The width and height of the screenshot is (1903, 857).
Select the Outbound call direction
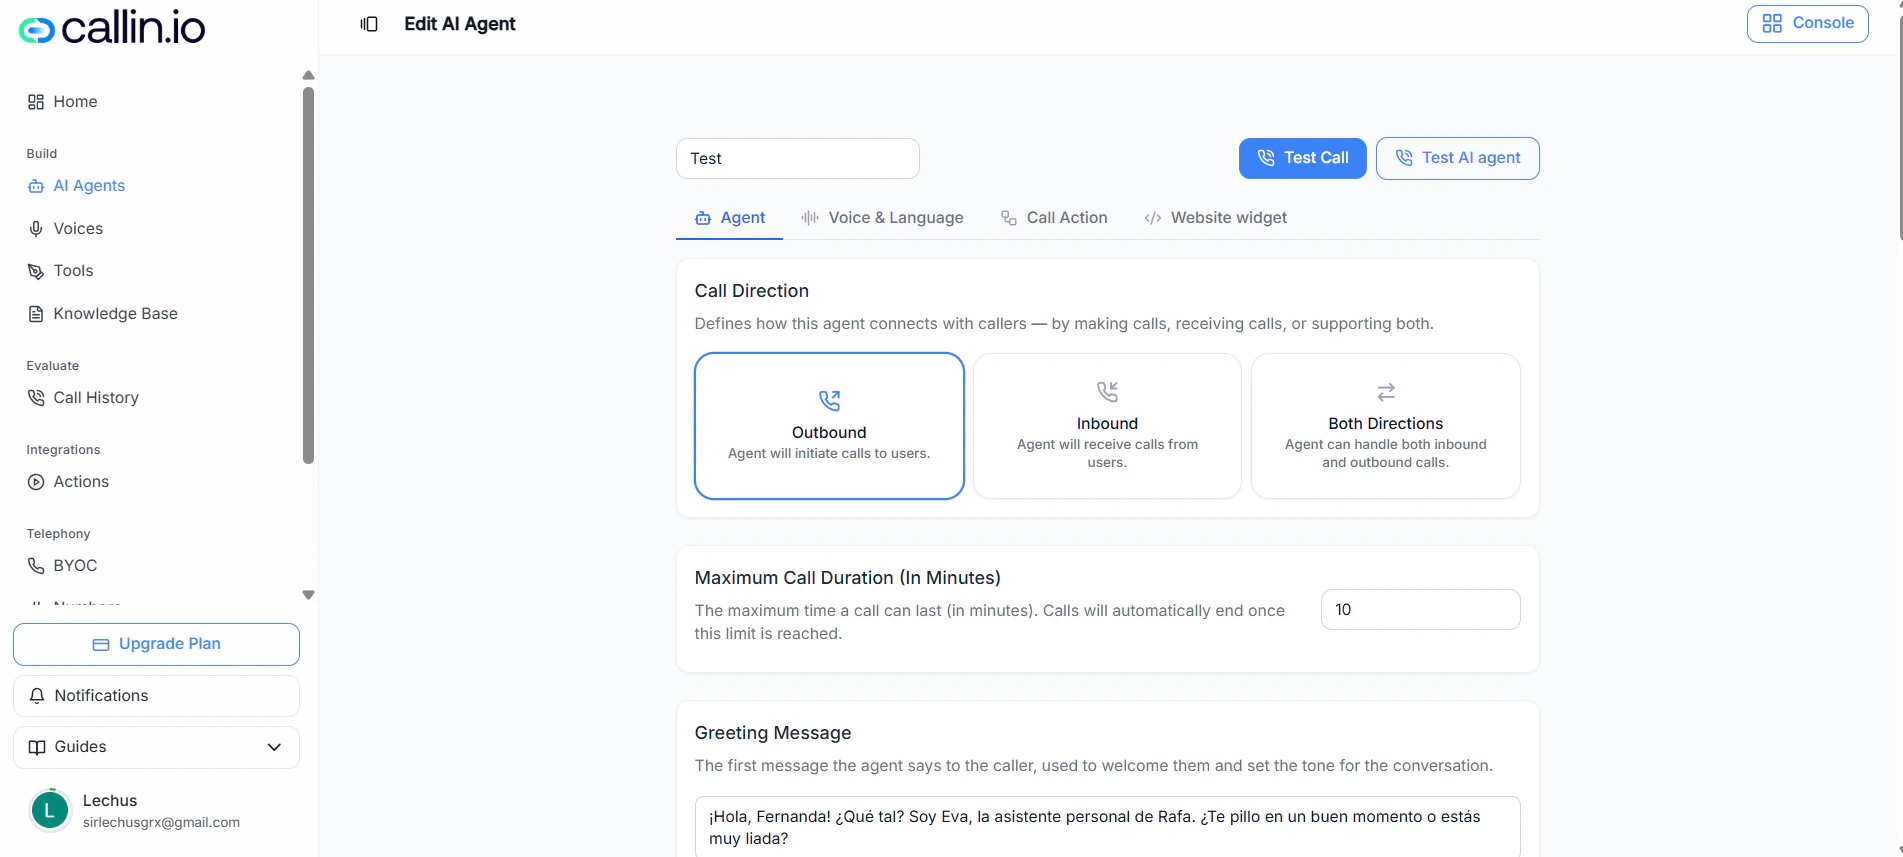(x=829, y=426)
